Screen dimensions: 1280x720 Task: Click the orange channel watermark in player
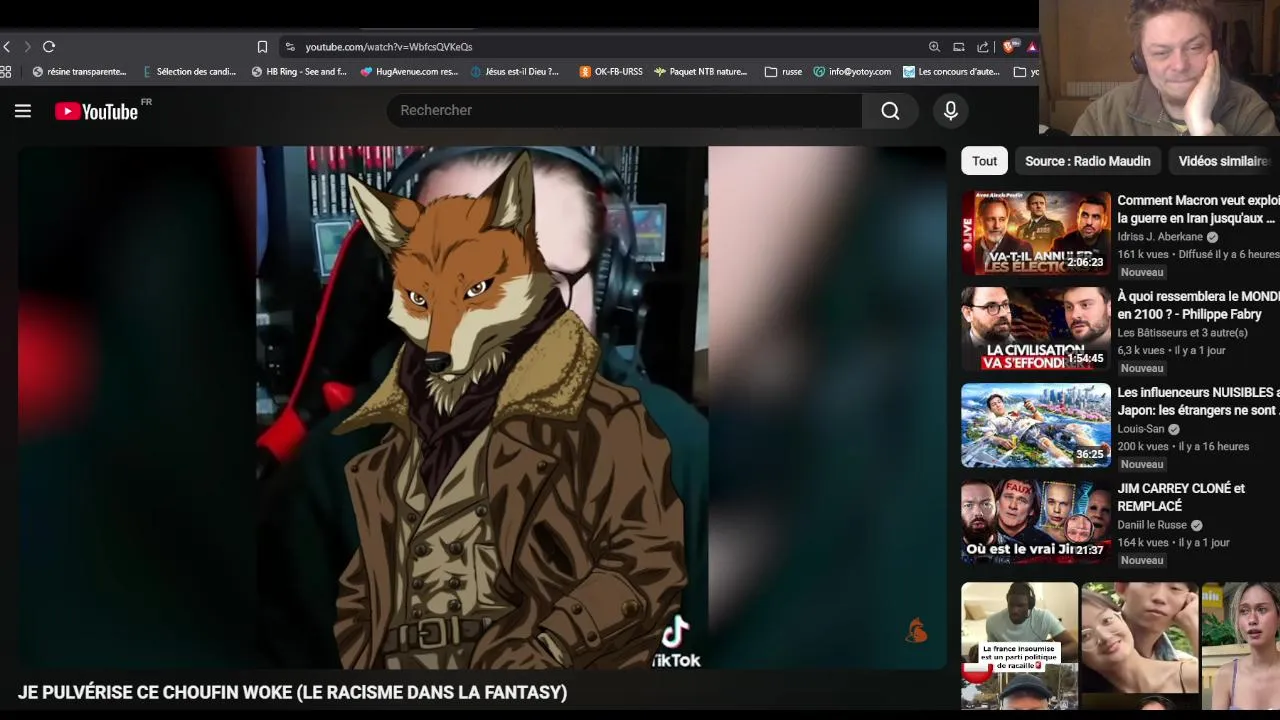[x=917, y=631]
